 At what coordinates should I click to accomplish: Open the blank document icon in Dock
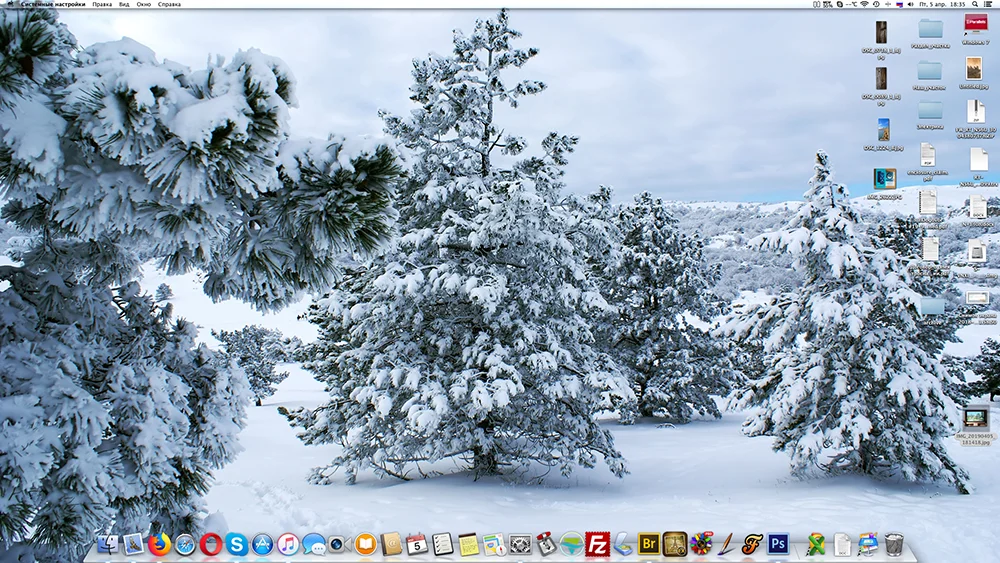point(842,545)
